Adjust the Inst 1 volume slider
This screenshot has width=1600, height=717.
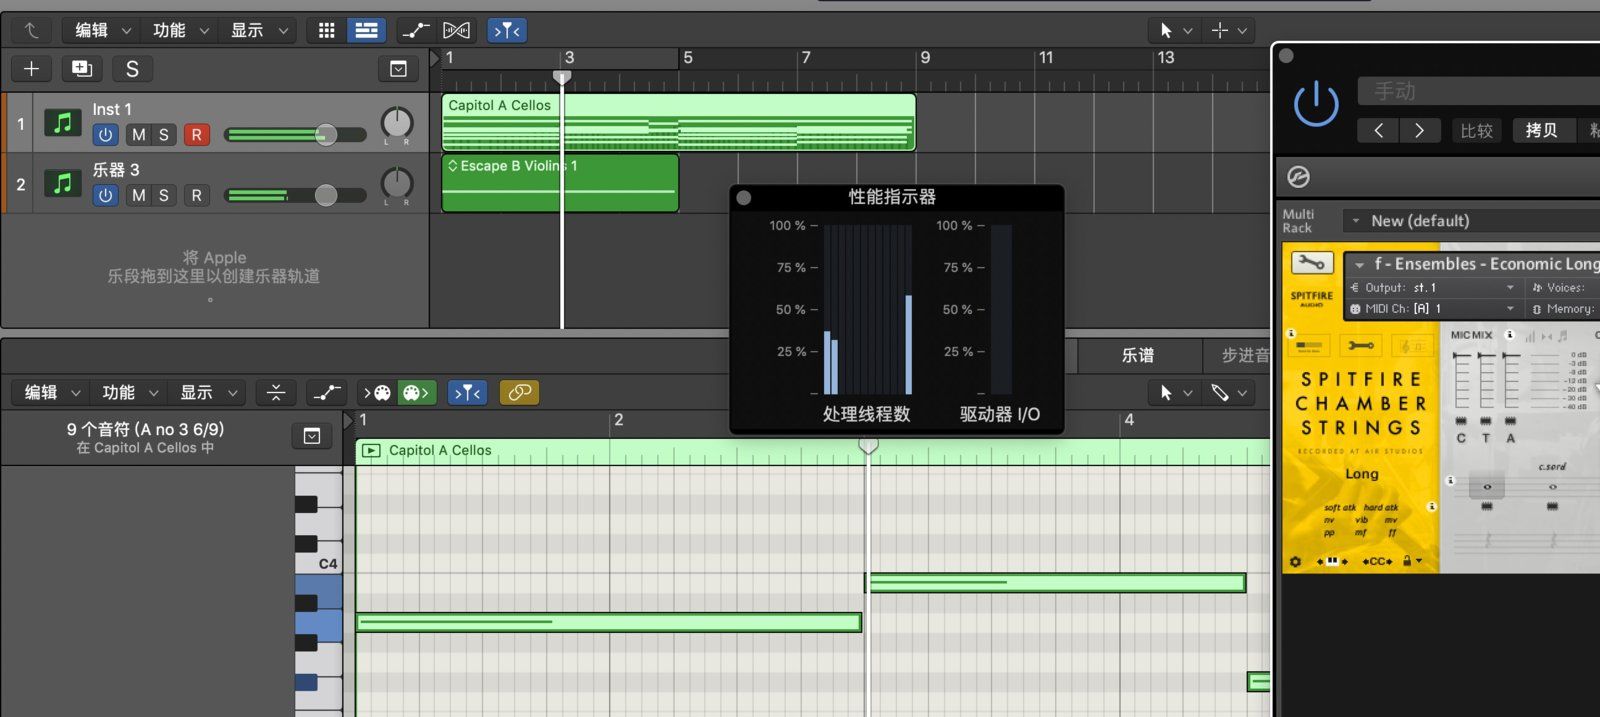(295, 135)
